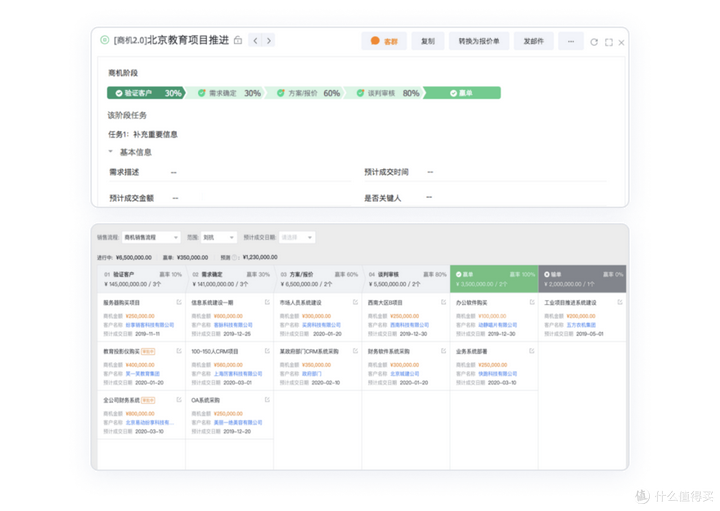Click the green target icon before [商机2.0] title
This screenshot has height=511, width=720.
click(105, 40)
